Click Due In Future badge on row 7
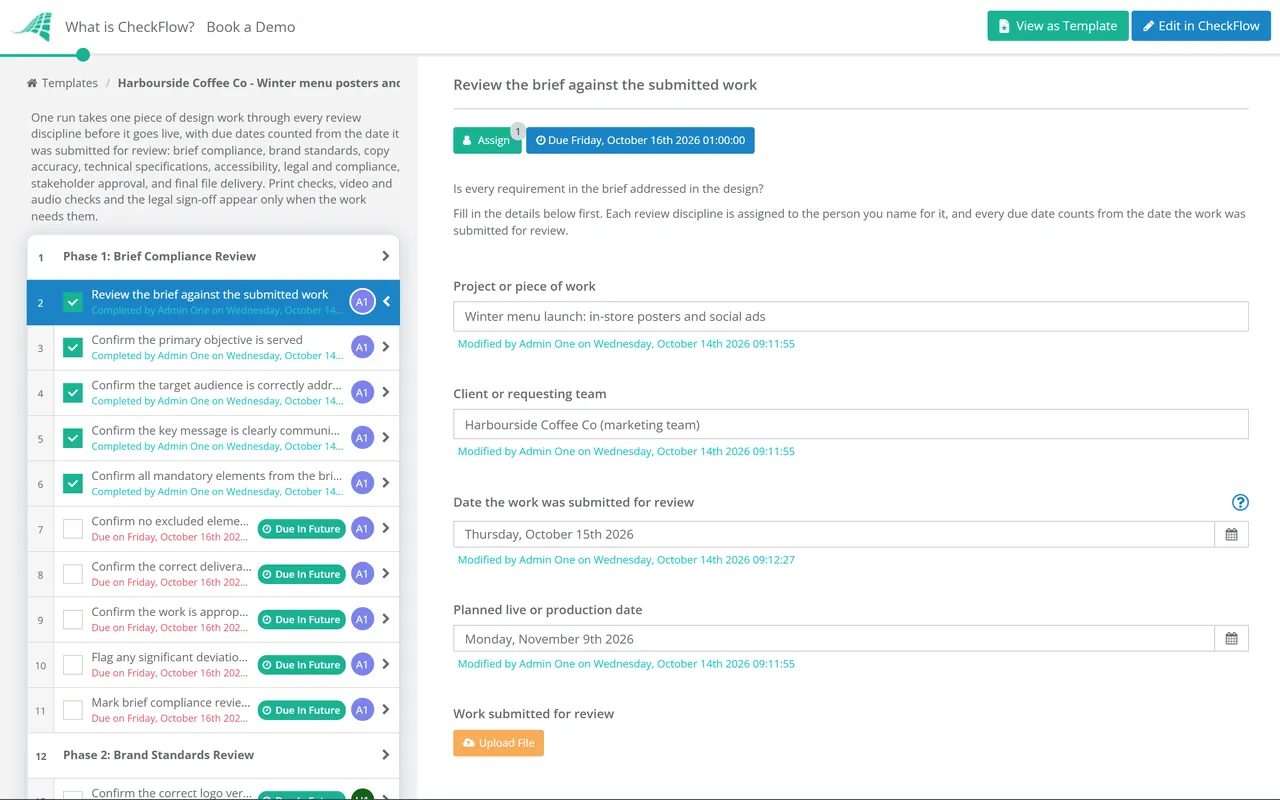The image size is (1280, 800). (x=301, y=529)
